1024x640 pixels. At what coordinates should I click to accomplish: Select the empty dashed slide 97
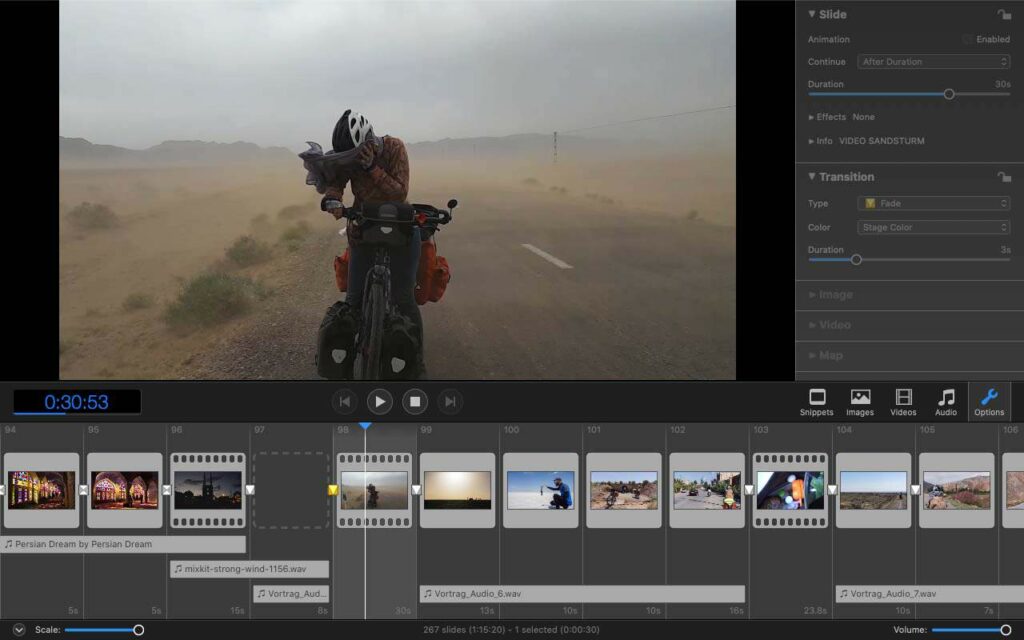291,490
